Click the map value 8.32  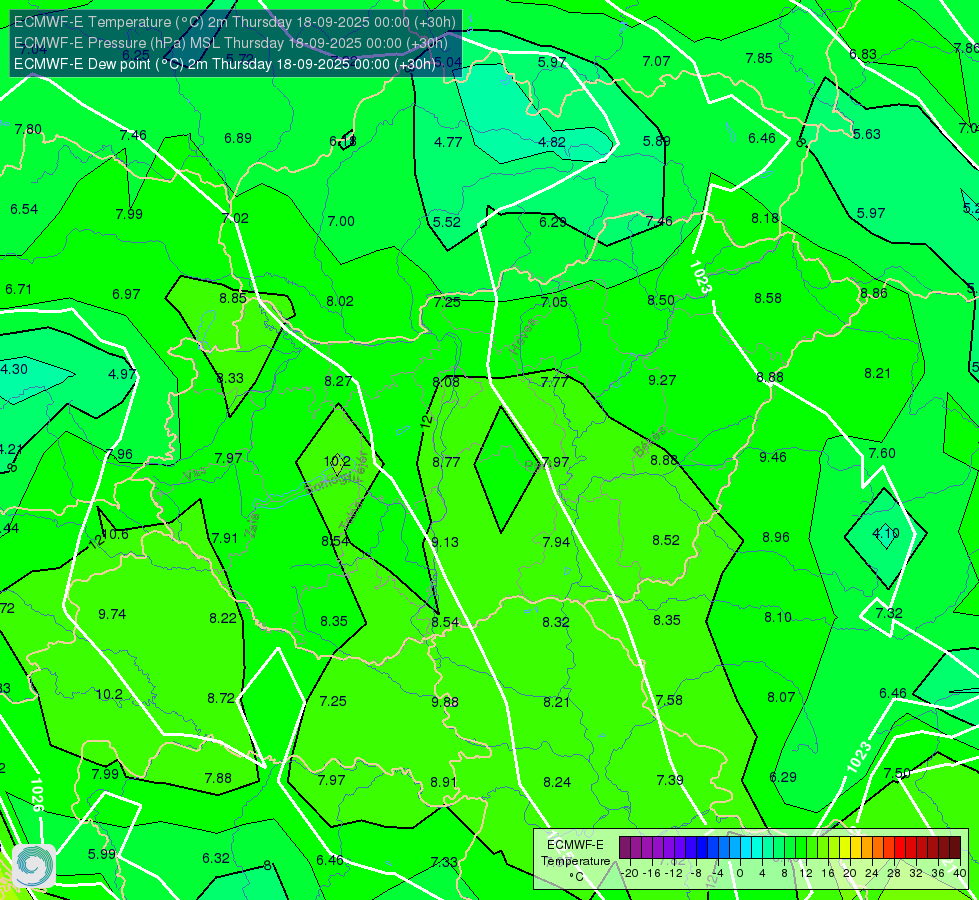tap(555, 623)
